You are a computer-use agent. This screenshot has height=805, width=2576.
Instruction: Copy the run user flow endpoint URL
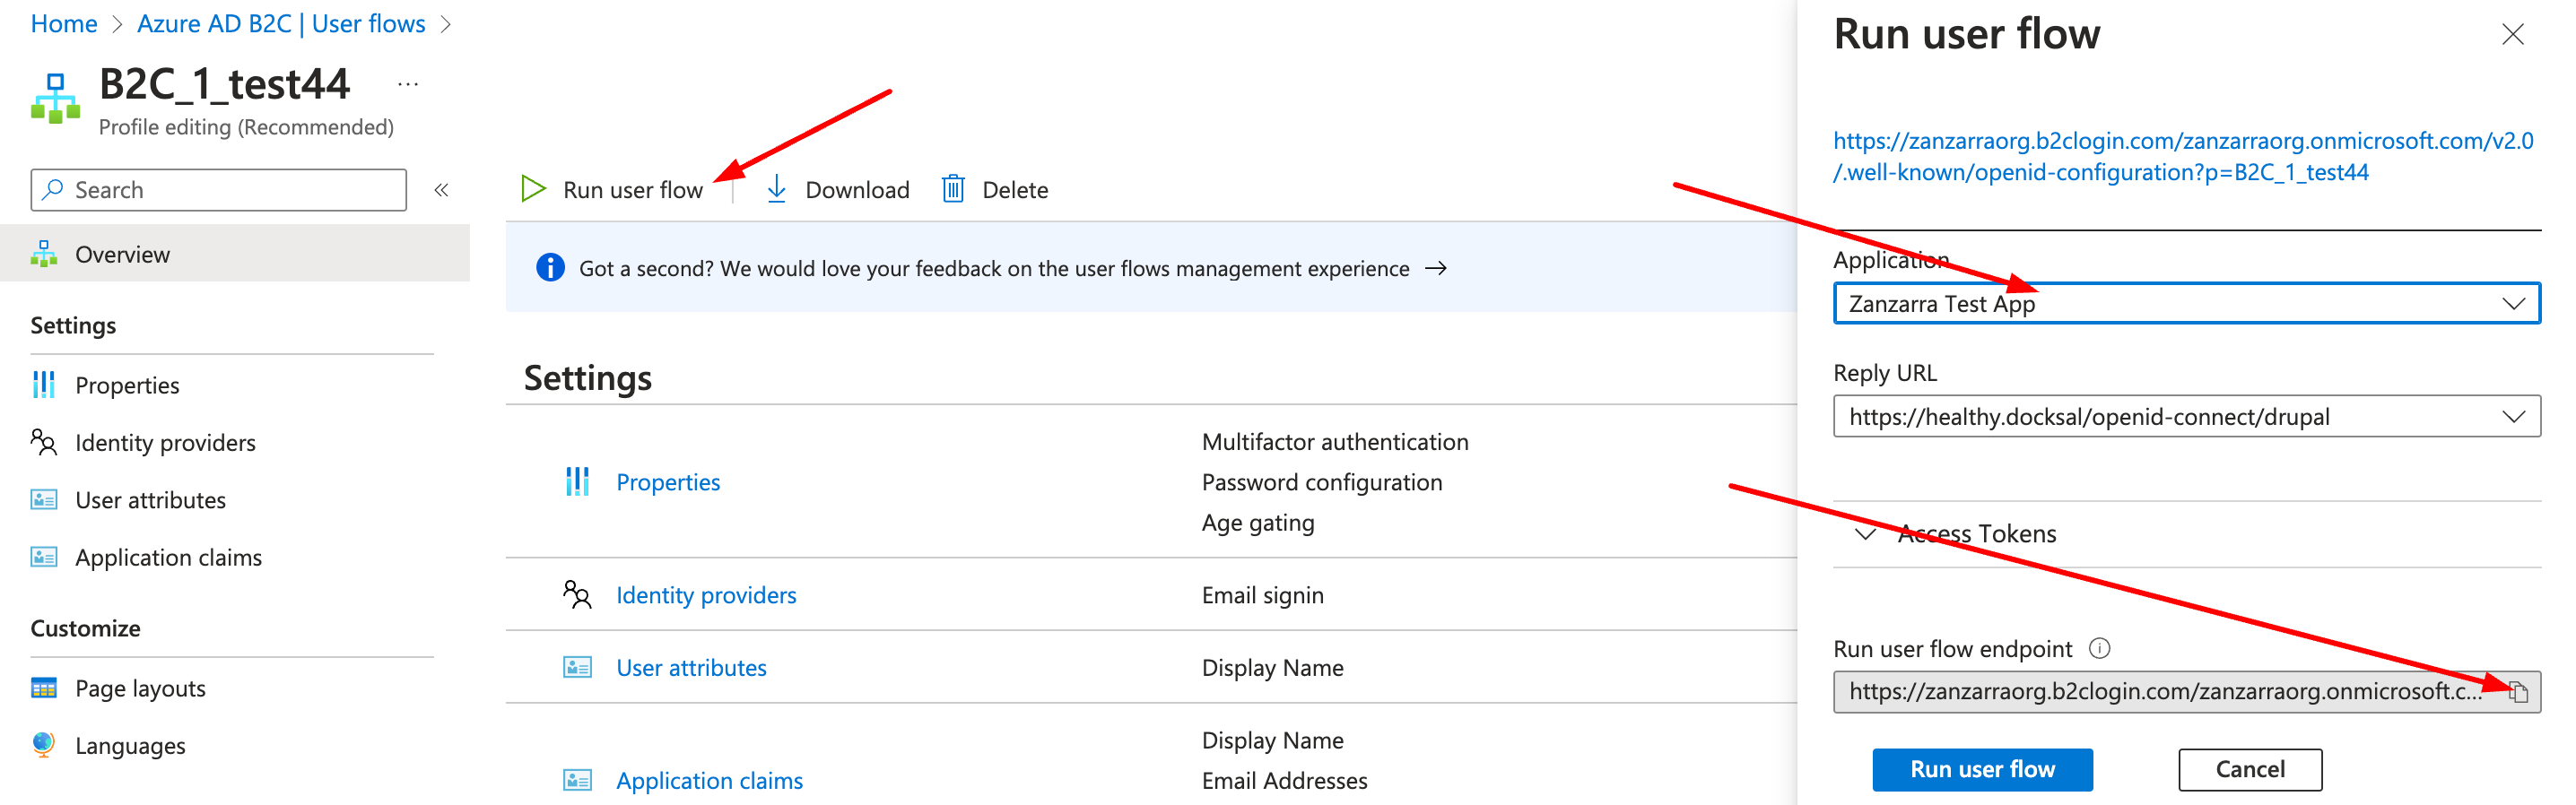[x=2518, y=692]
